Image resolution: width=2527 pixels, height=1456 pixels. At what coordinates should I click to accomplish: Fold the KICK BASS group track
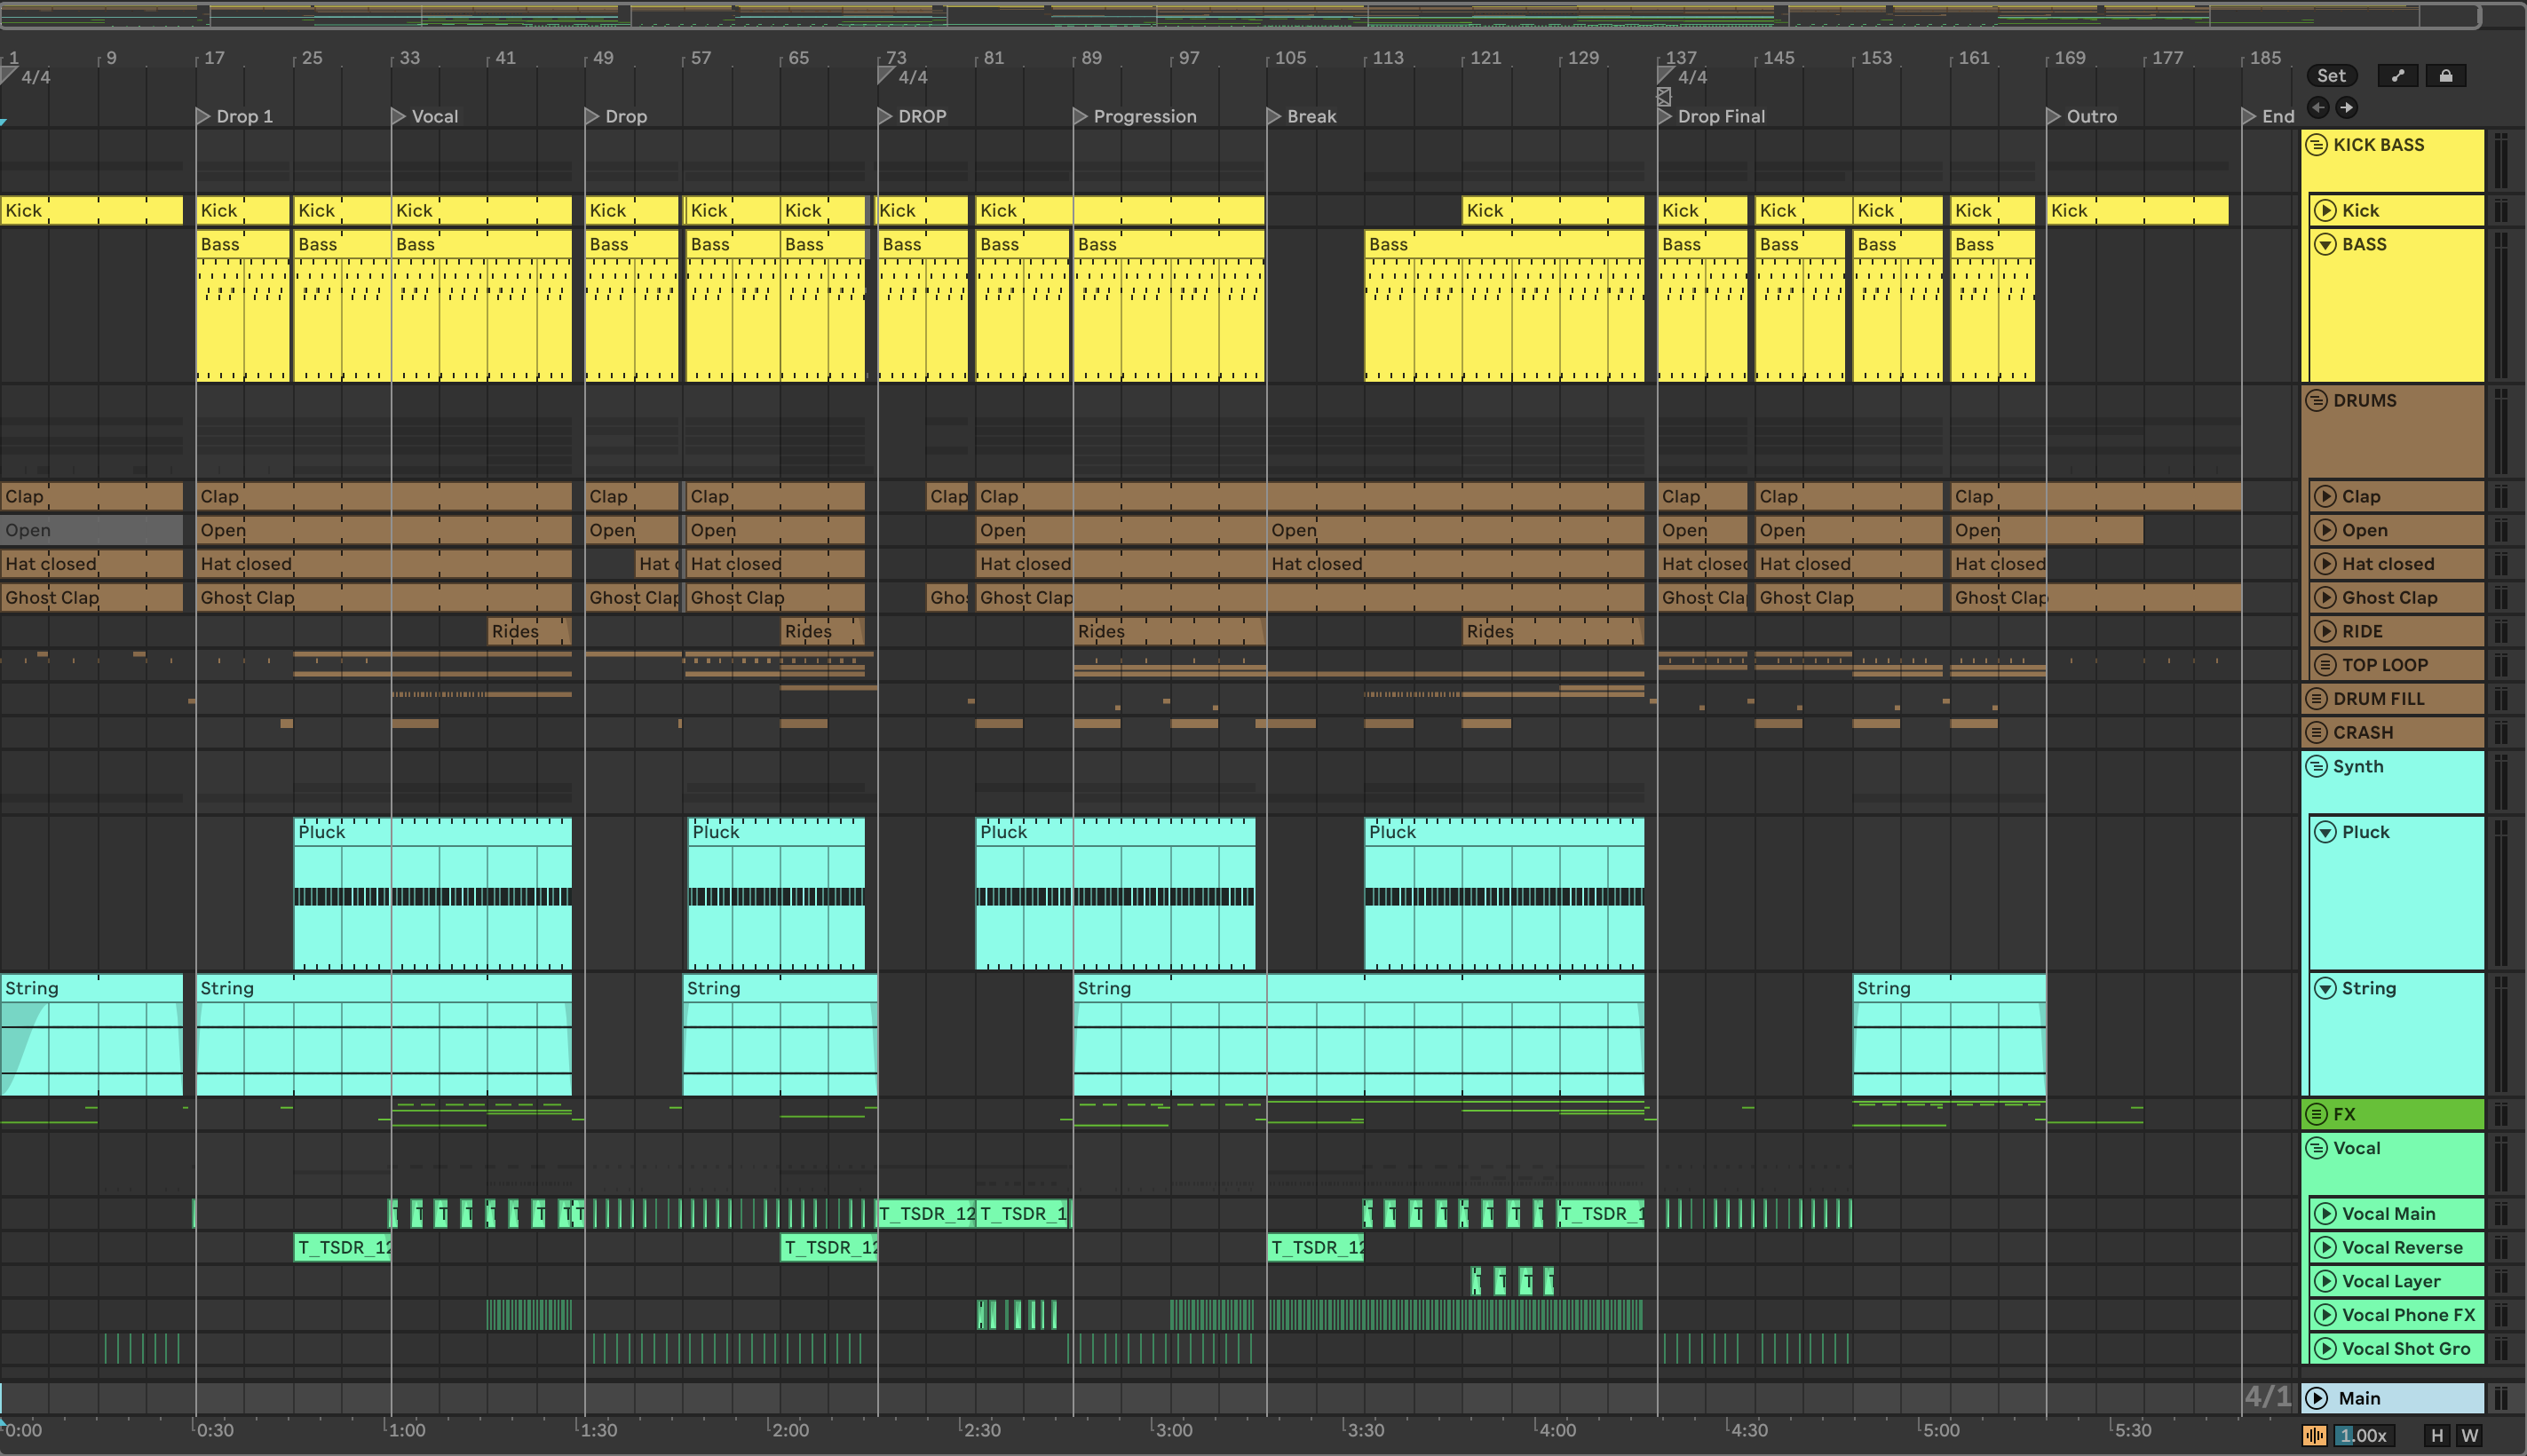(2316, 145)
